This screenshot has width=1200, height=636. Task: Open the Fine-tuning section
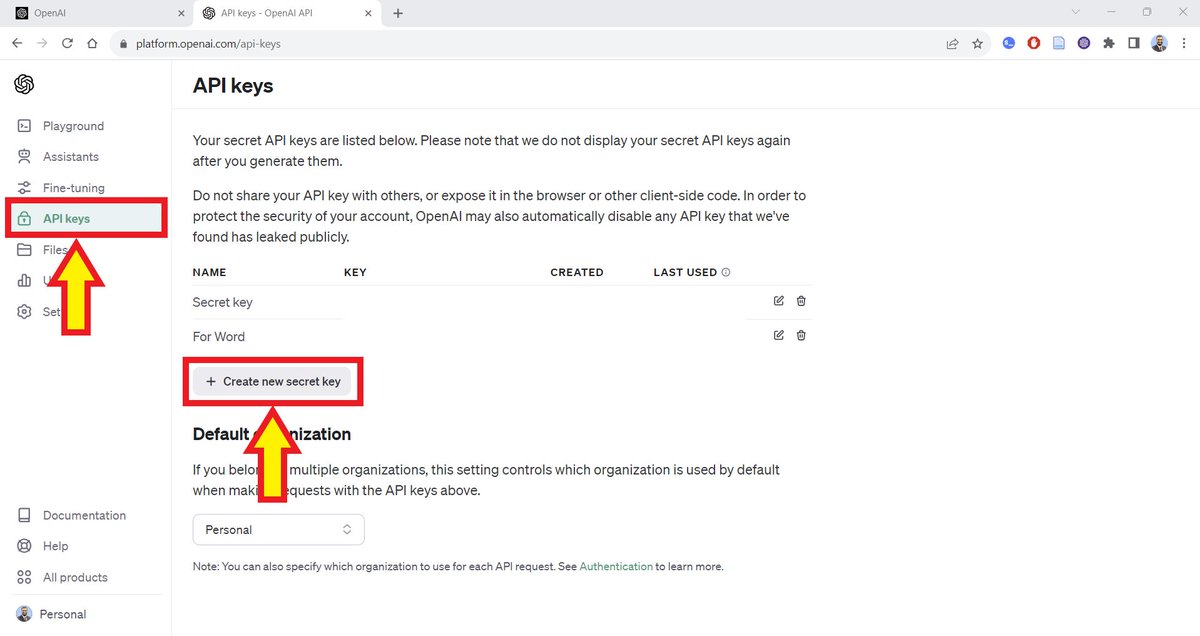click(72, 187)
